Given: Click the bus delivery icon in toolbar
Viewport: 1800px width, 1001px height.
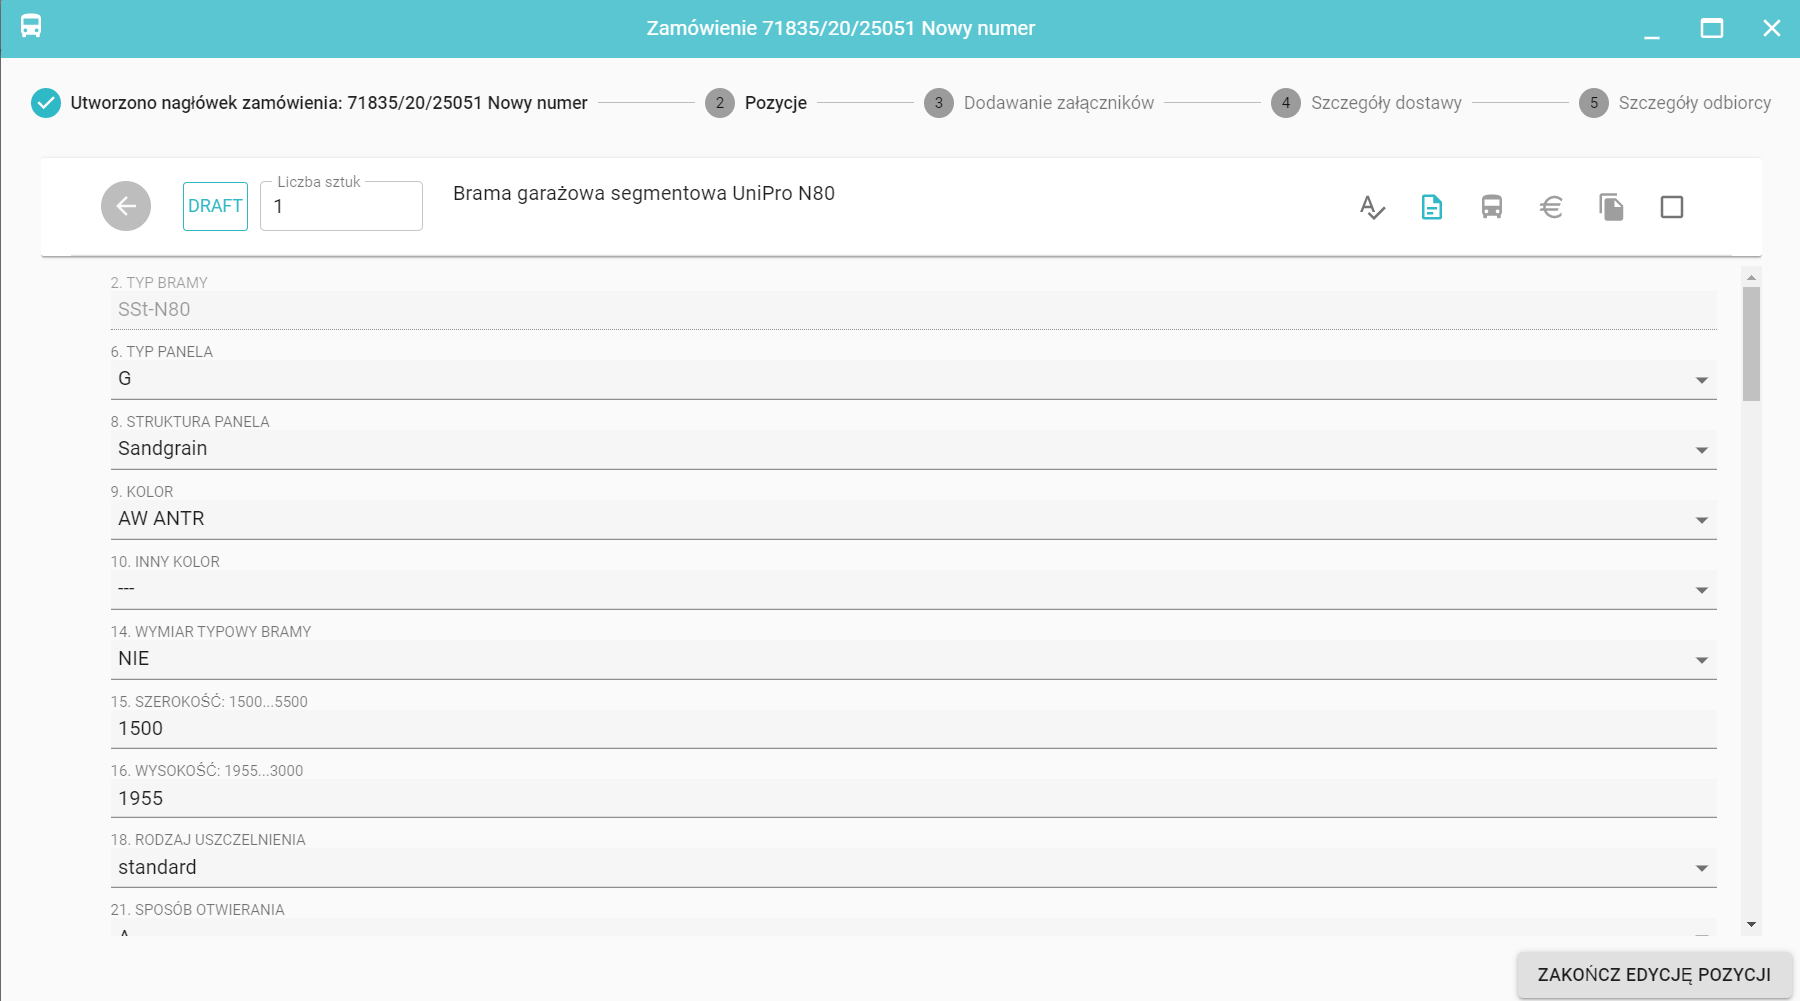Looking at the screenshot, I should (x=1491, y=207).
